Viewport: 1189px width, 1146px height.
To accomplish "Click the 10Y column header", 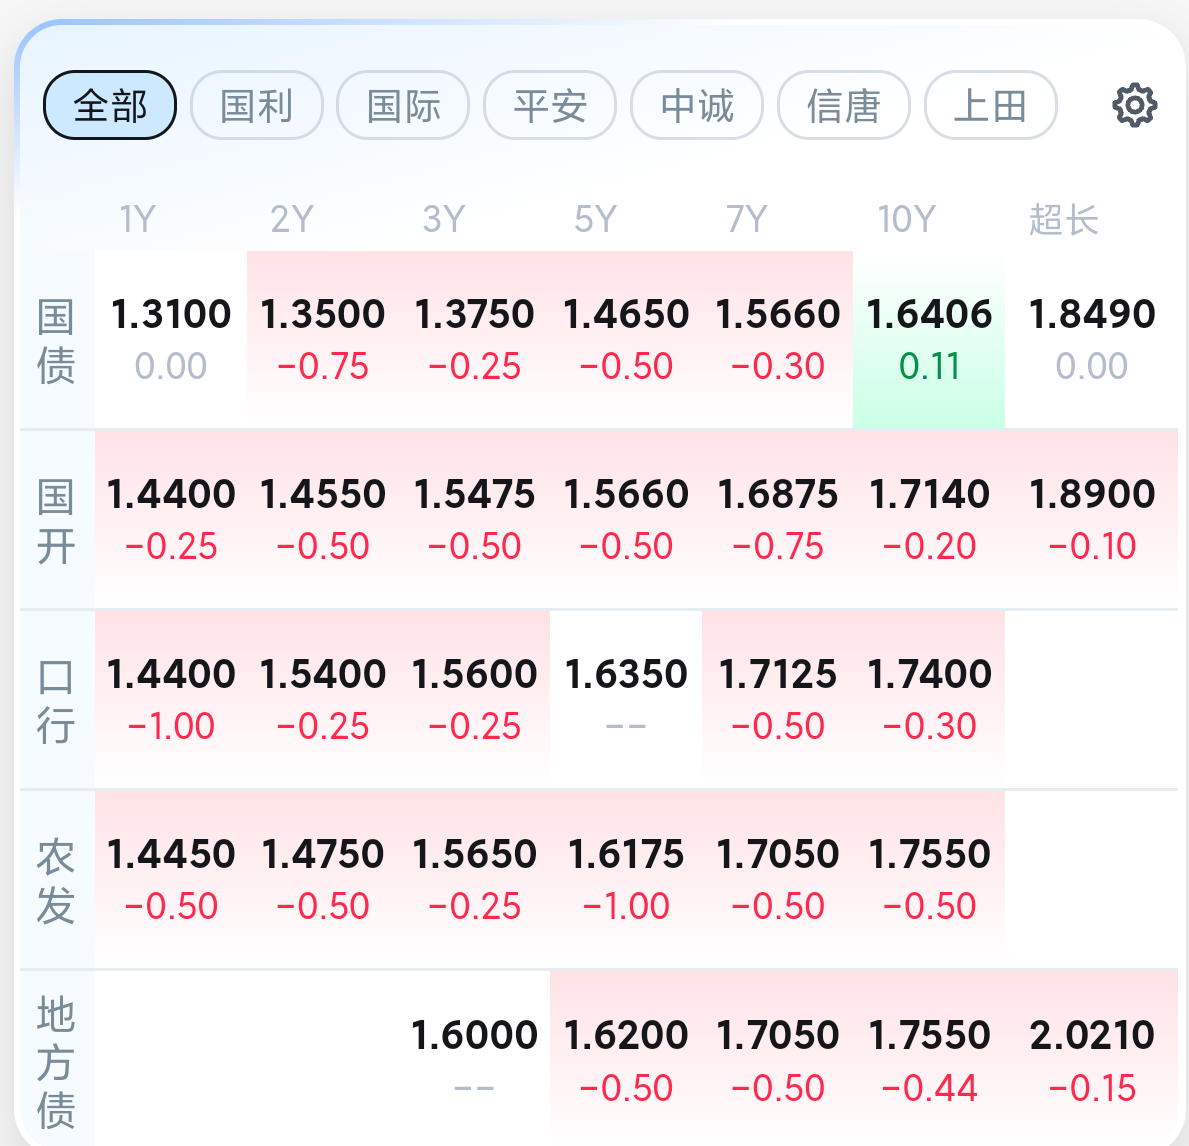I will point(906,219).
